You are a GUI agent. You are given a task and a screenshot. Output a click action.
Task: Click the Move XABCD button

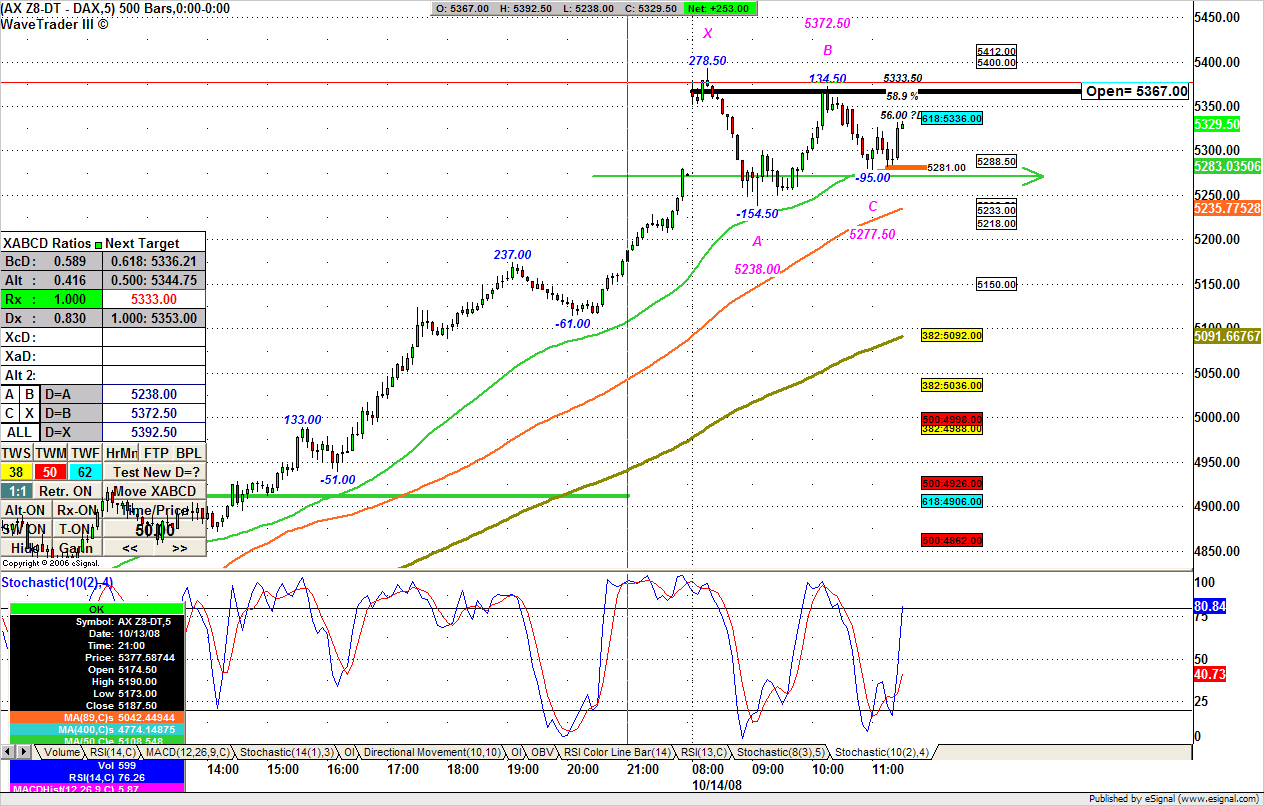[x=155, y=491]
